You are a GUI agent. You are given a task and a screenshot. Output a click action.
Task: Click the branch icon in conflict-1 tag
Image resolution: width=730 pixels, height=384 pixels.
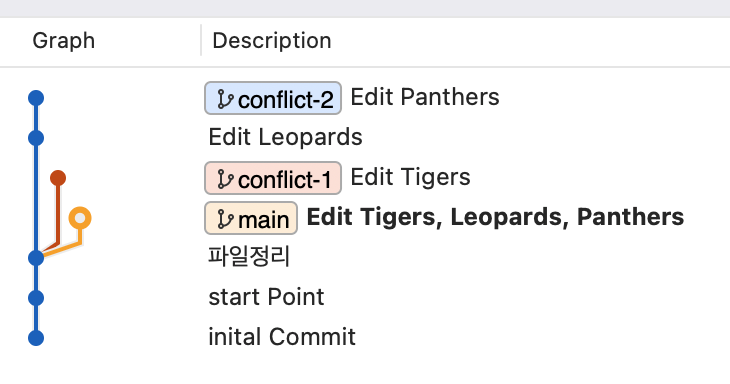pos(225,179)
